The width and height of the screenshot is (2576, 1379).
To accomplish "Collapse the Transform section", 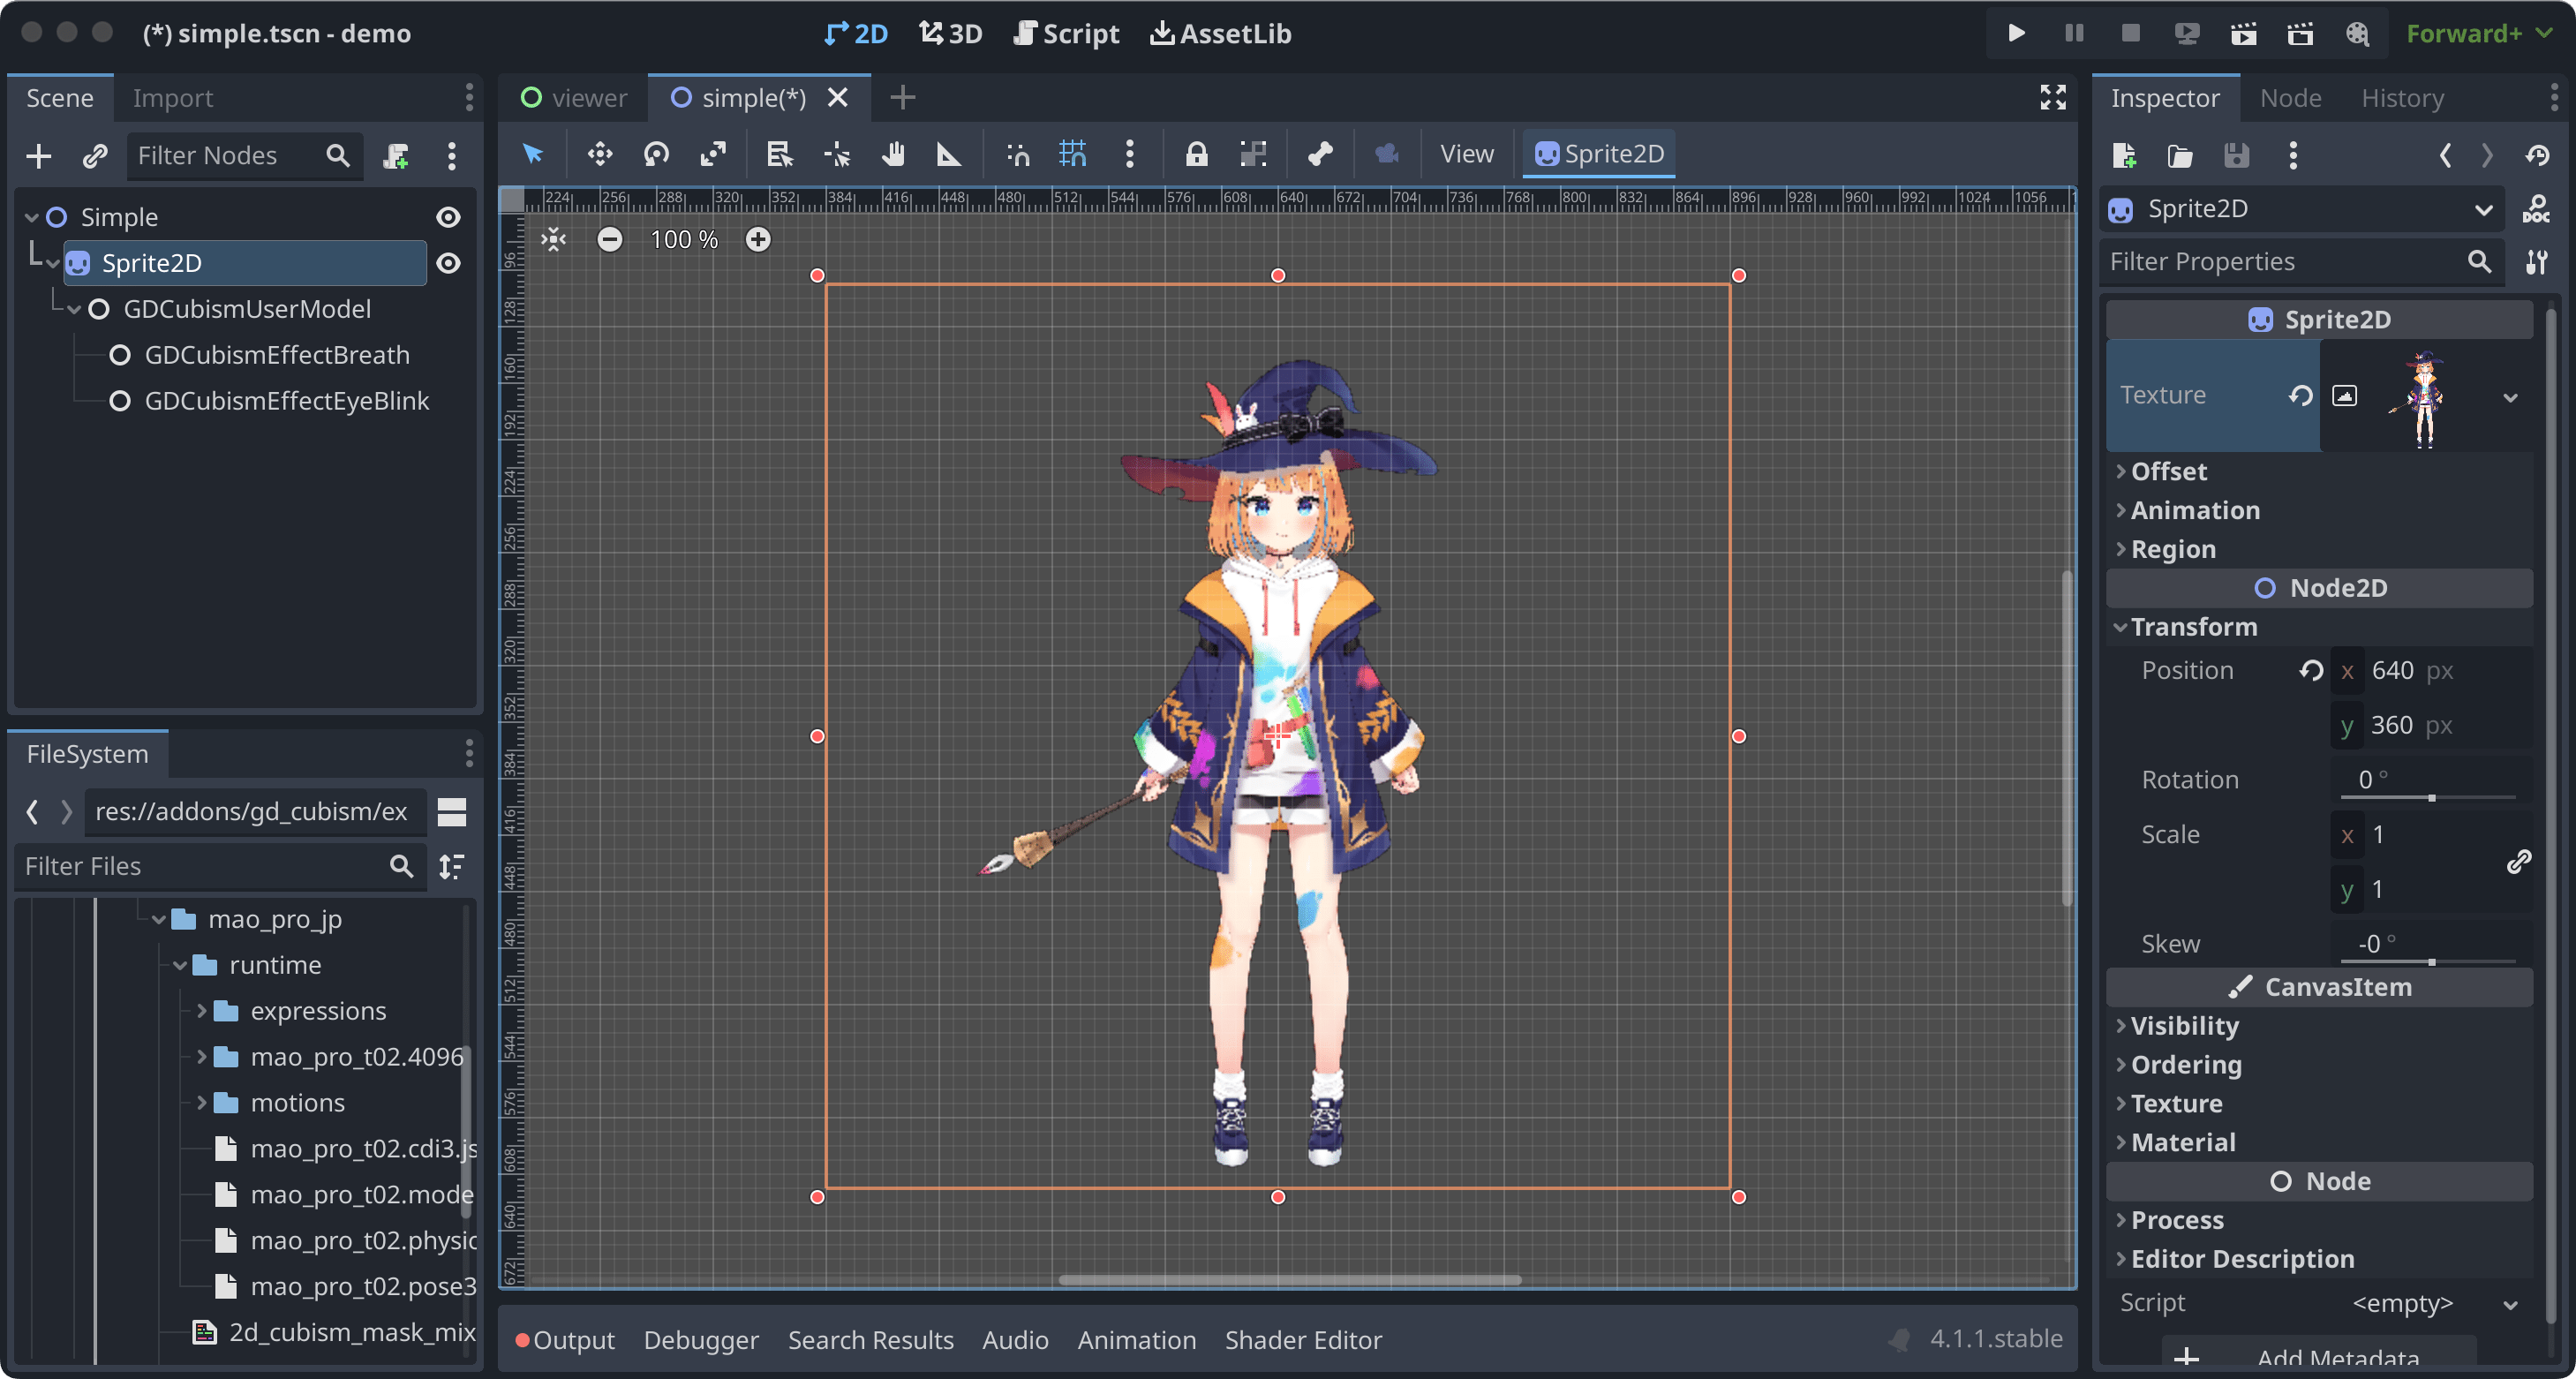I will point(2192,627).
